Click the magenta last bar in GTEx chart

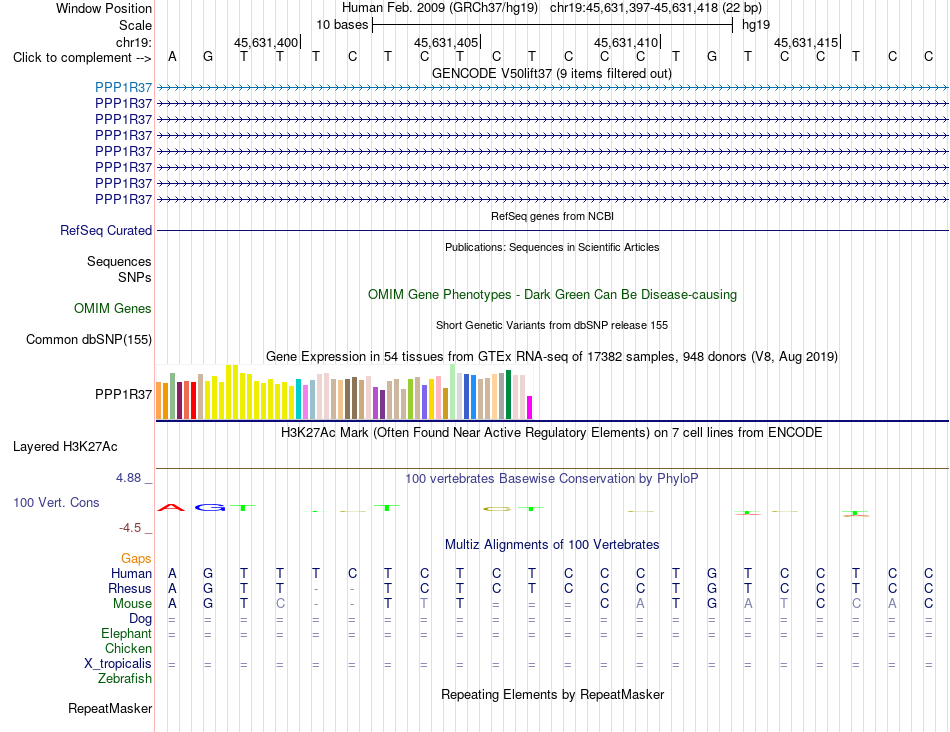(x=530, y=407)
